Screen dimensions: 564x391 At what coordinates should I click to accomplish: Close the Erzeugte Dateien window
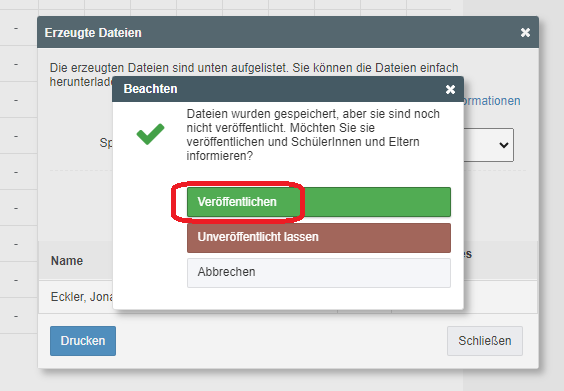(525, 33)
